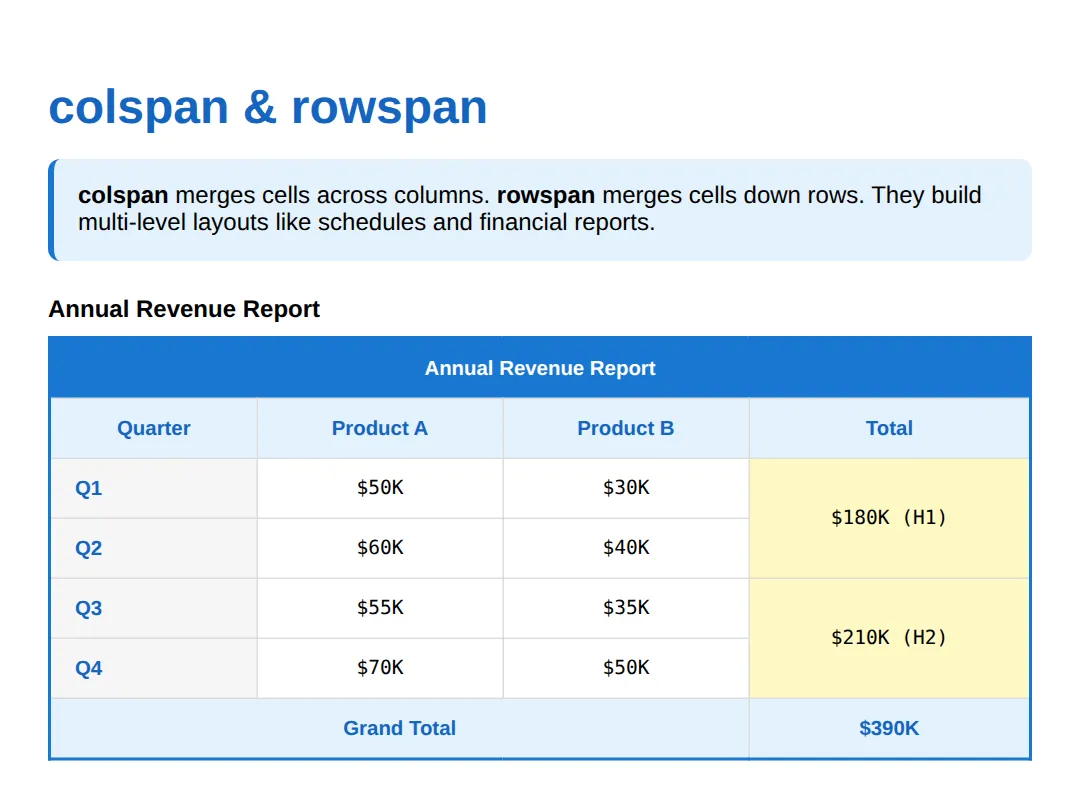The image size is (1080, 810).
Task: Click the $30K cell in Q1 row
Action: [626, 488]
